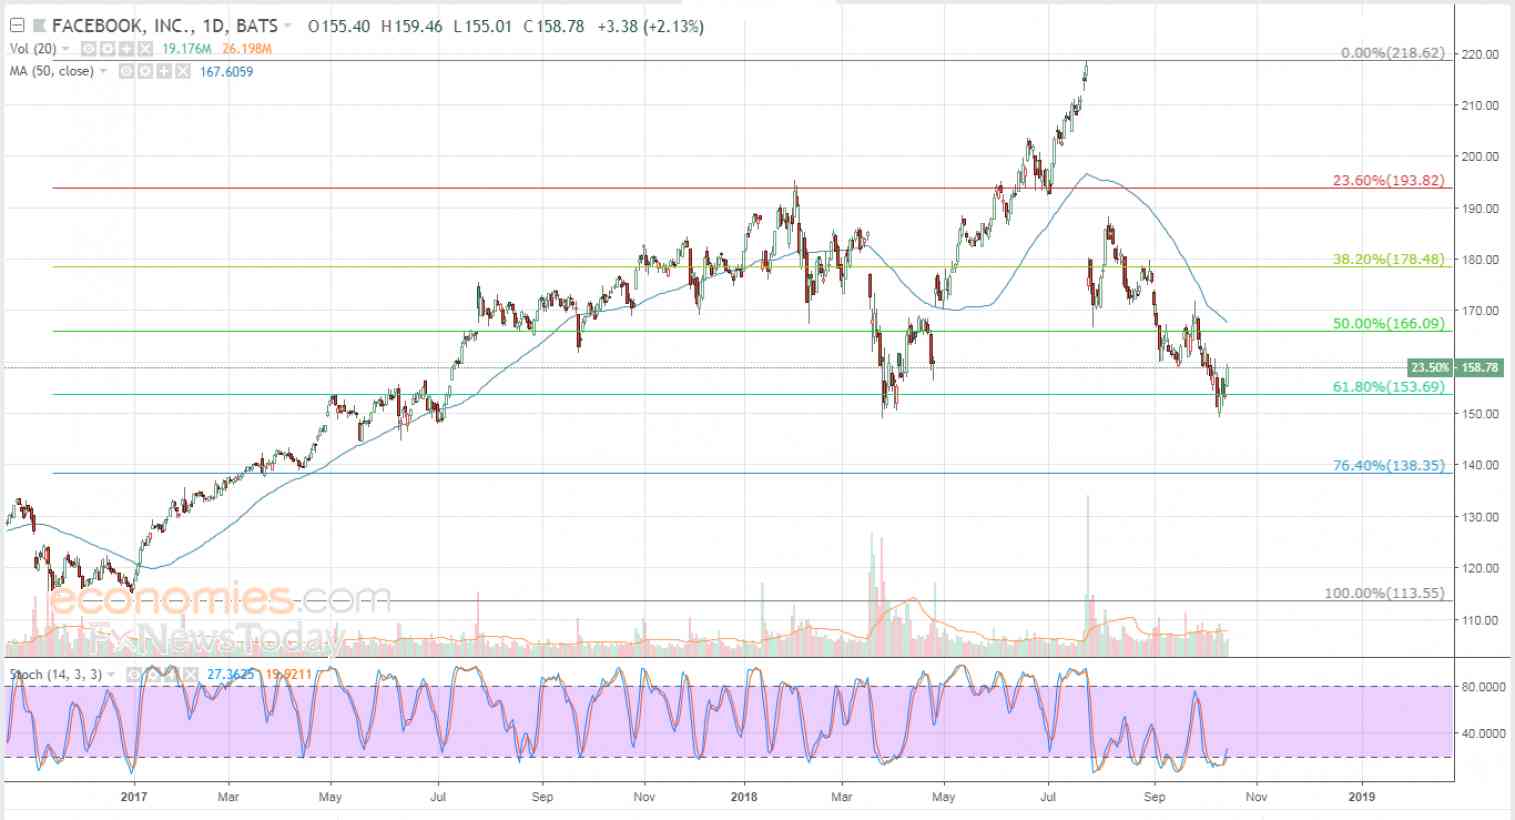
Task: Click the volume value 19.176M
Action: point(185,49)
